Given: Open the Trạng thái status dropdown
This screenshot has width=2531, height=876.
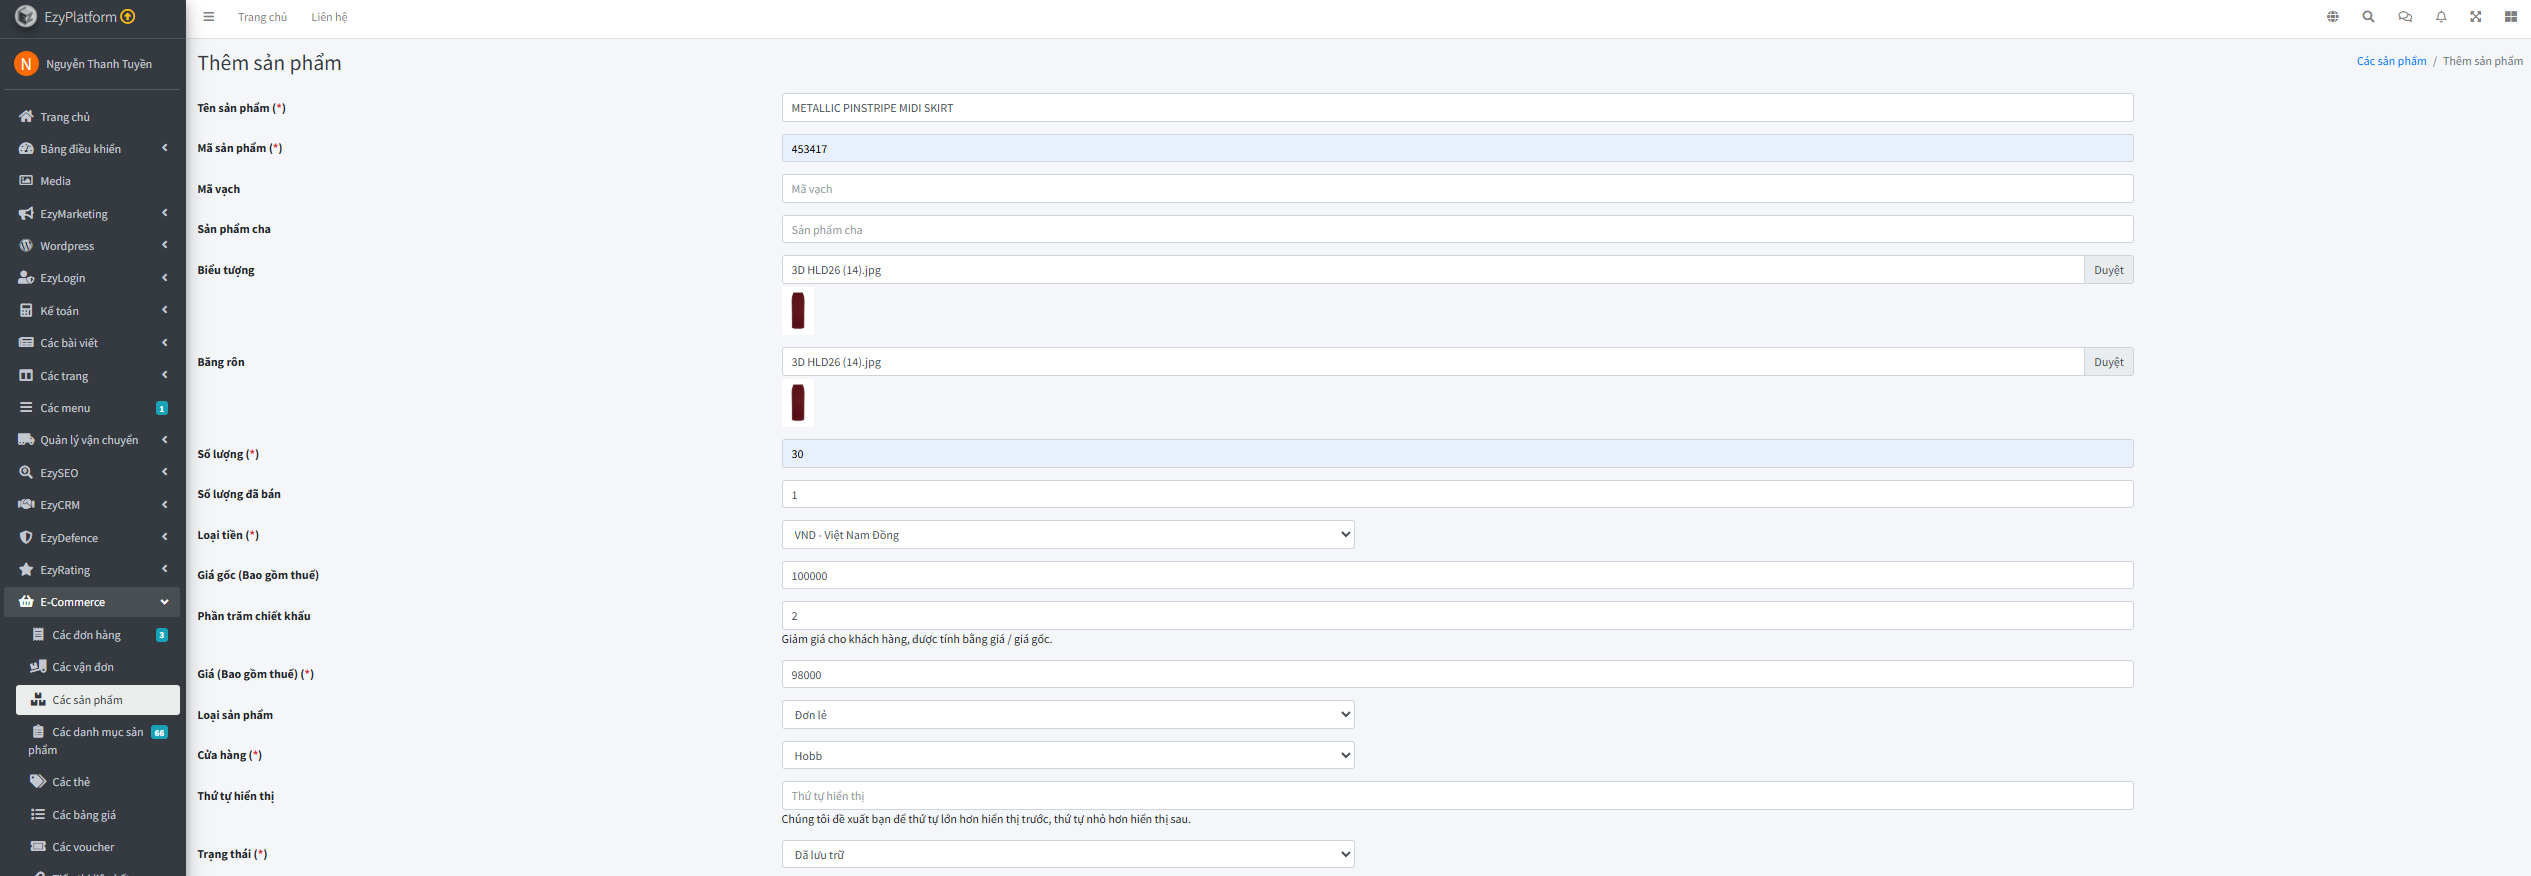Looking at the screenshot, I should tap(1067, 855).
